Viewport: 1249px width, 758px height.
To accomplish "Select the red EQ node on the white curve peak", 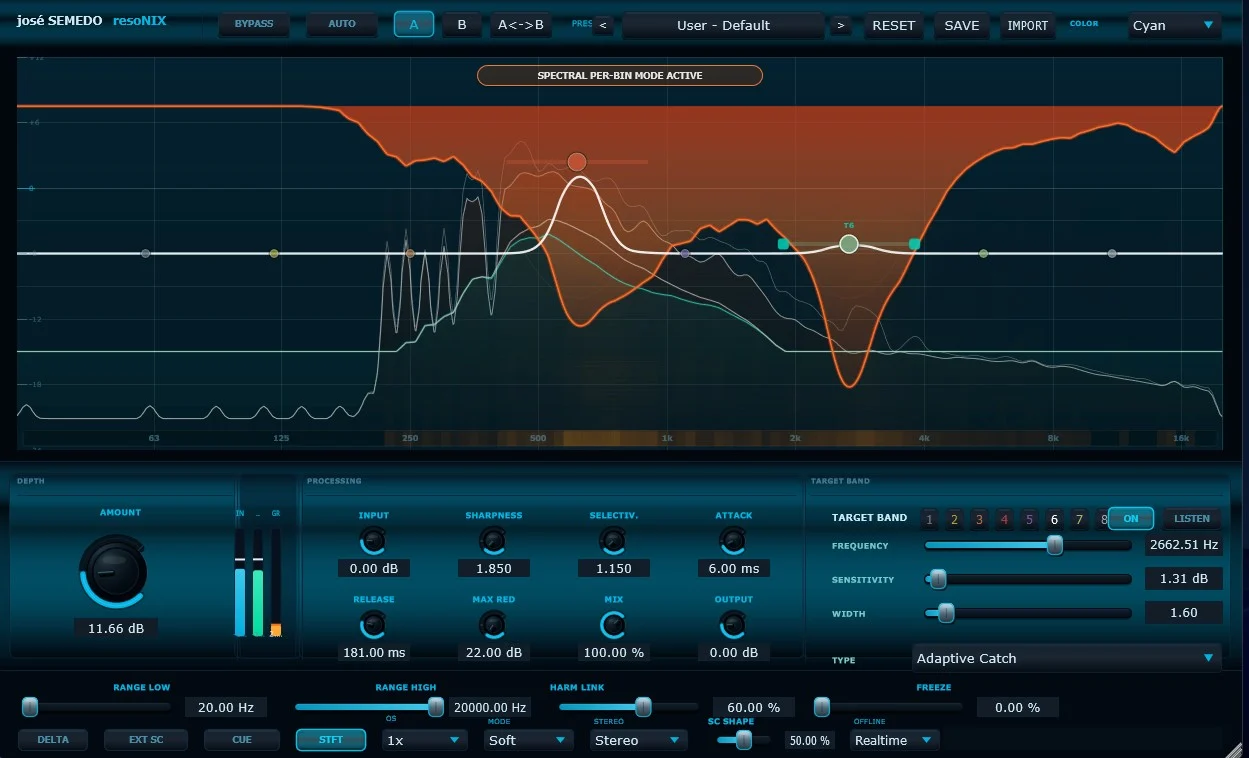I will coord(577,162).
